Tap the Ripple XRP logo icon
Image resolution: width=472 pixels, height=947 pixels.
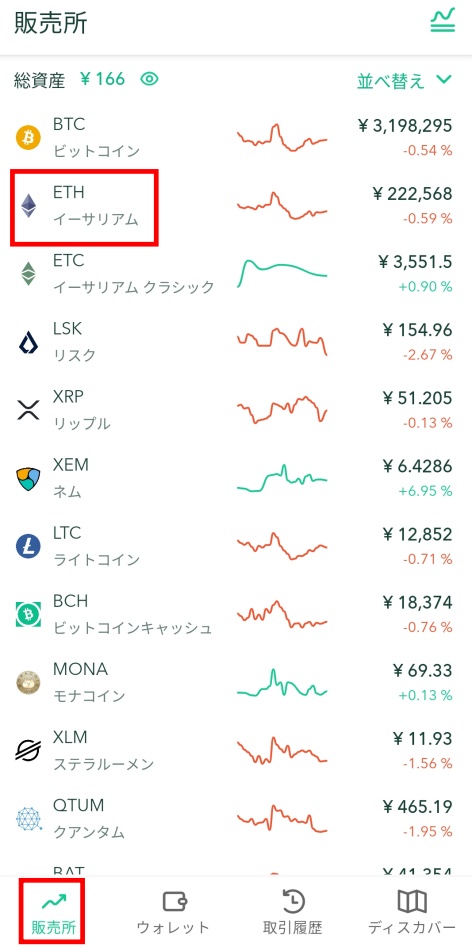(x=28, y=411)
